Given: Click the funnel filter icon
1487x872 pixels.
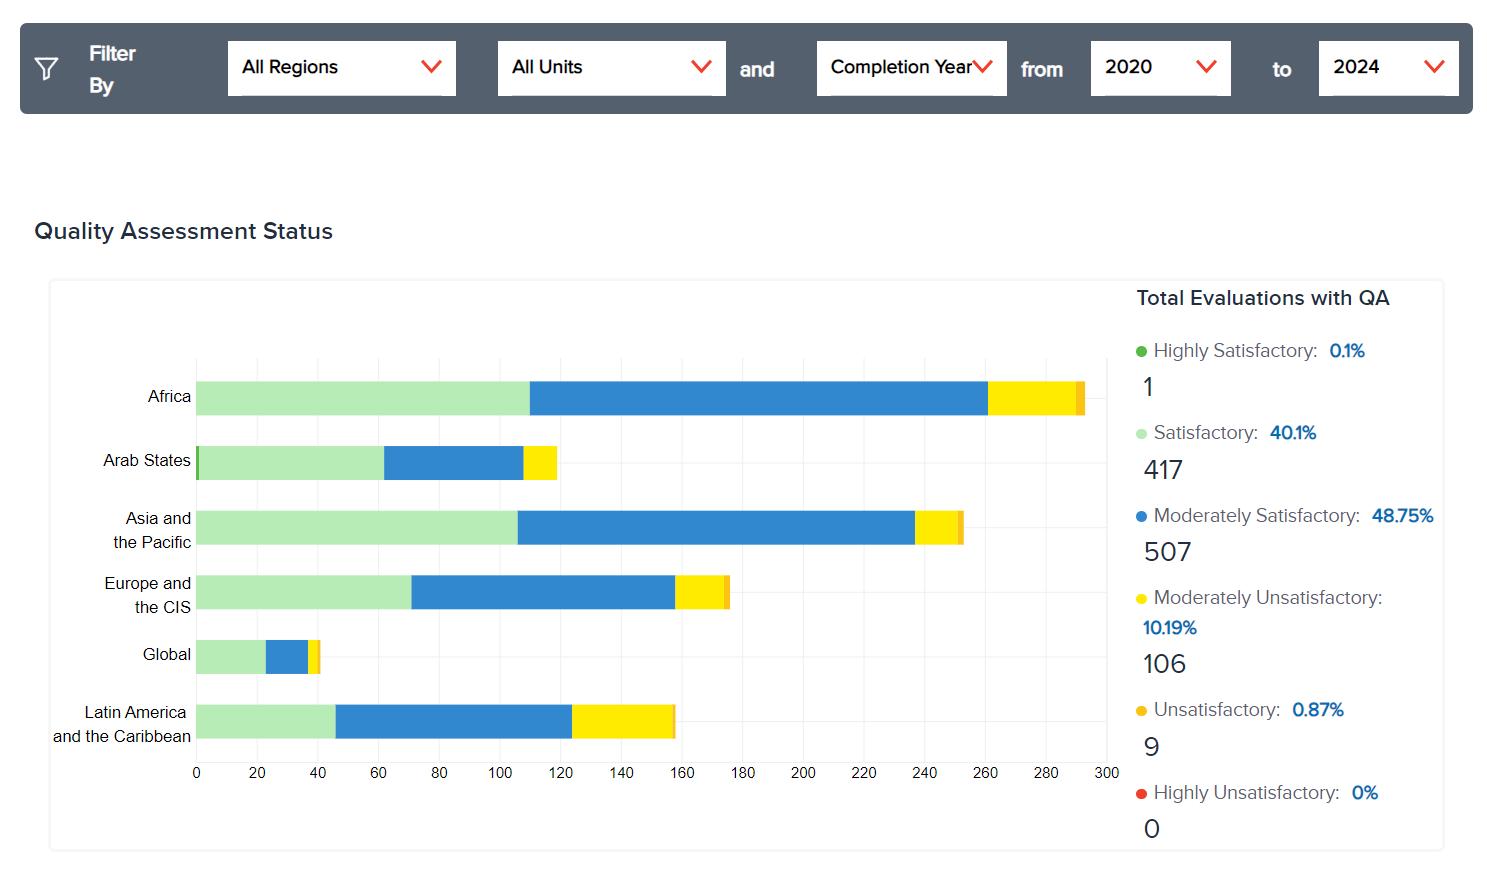Looking at the screenshot, I should click(46, 68).
